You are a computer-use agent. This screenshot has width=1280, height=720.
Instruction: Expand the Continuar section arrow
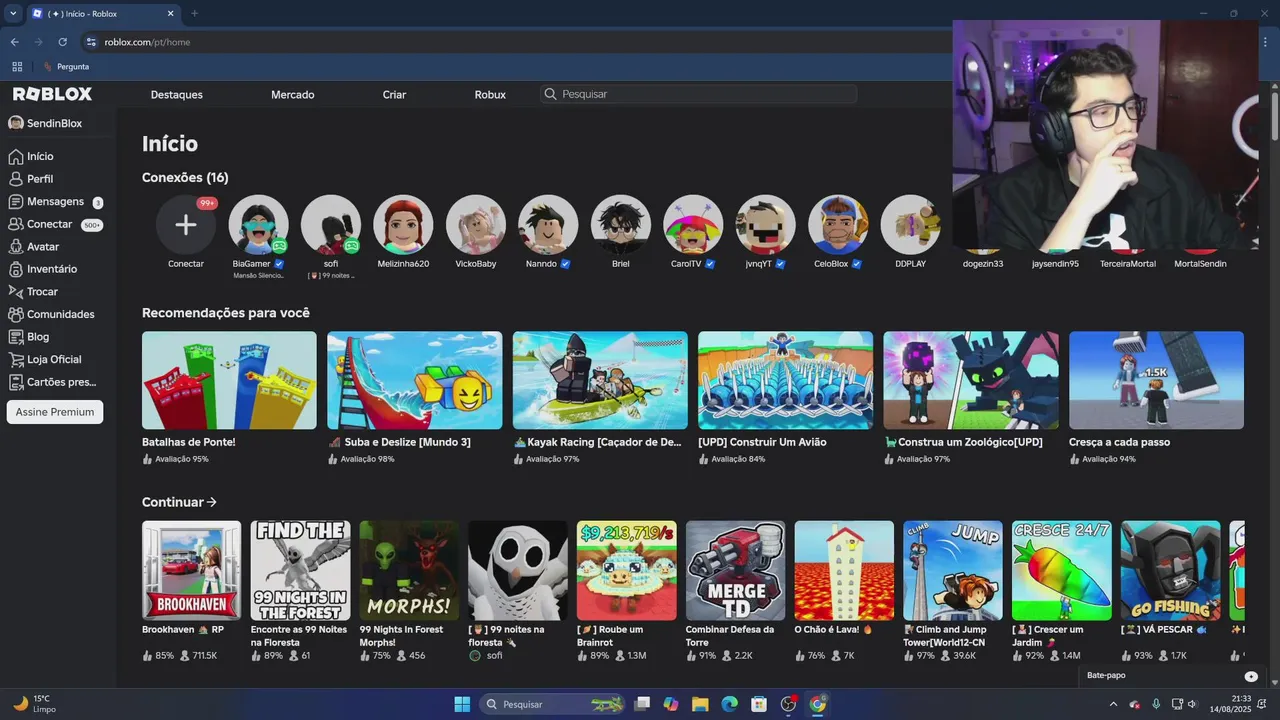click(211, 502)
